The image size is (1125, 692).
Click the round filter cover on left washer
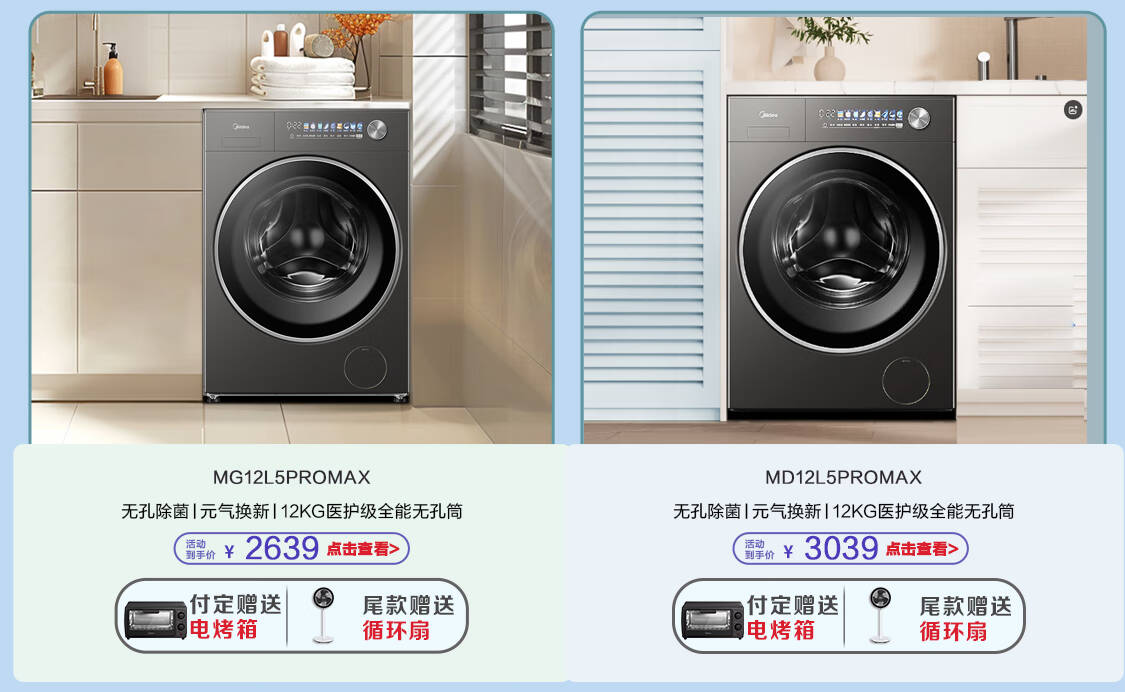365,367
